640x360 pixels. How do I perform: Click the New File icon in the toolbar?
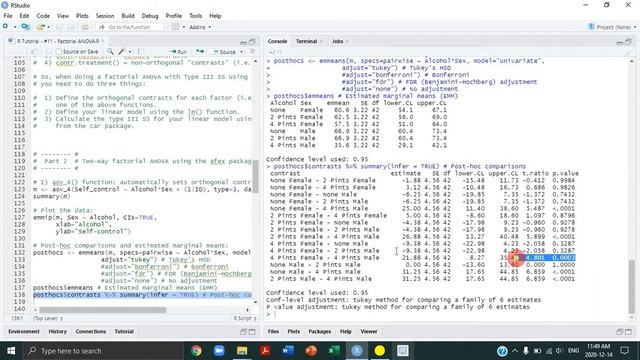(x=5, y=27)
